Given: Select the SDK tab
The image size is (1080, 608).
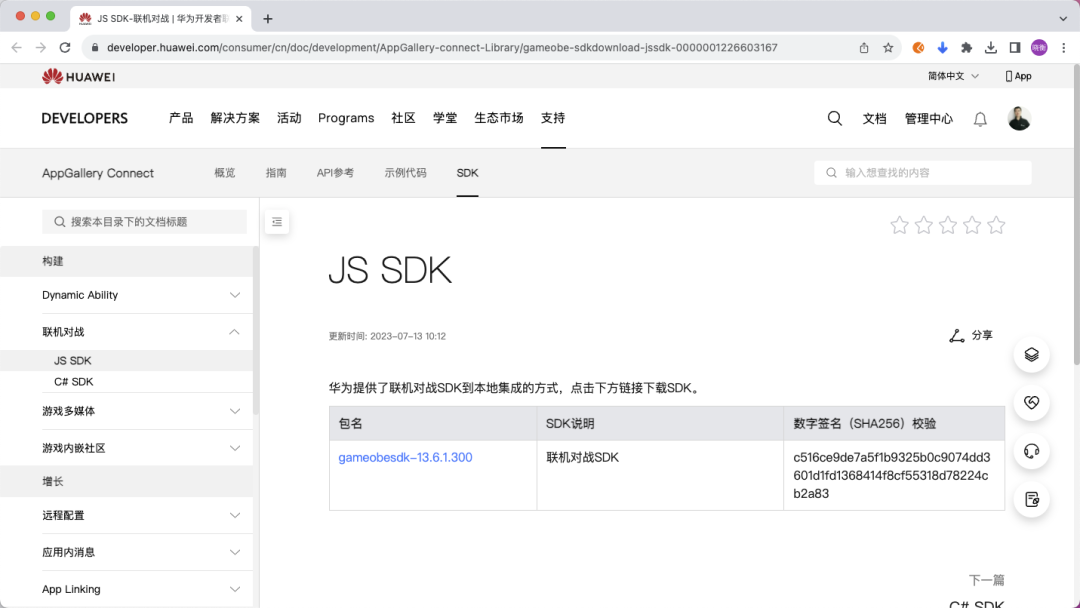Looking at the screenshot, I should (467, 173).
